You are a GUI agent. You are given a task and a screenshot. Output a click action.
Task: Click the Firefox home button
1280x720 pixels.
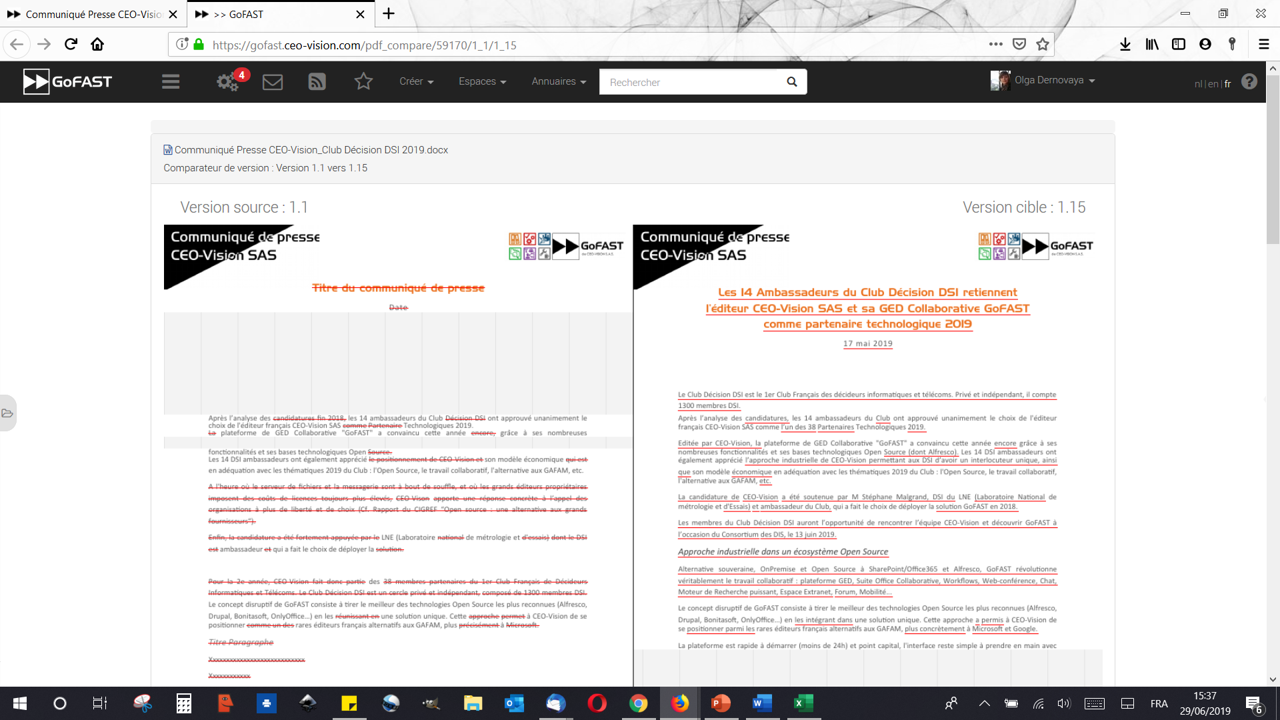coord(97,44)
